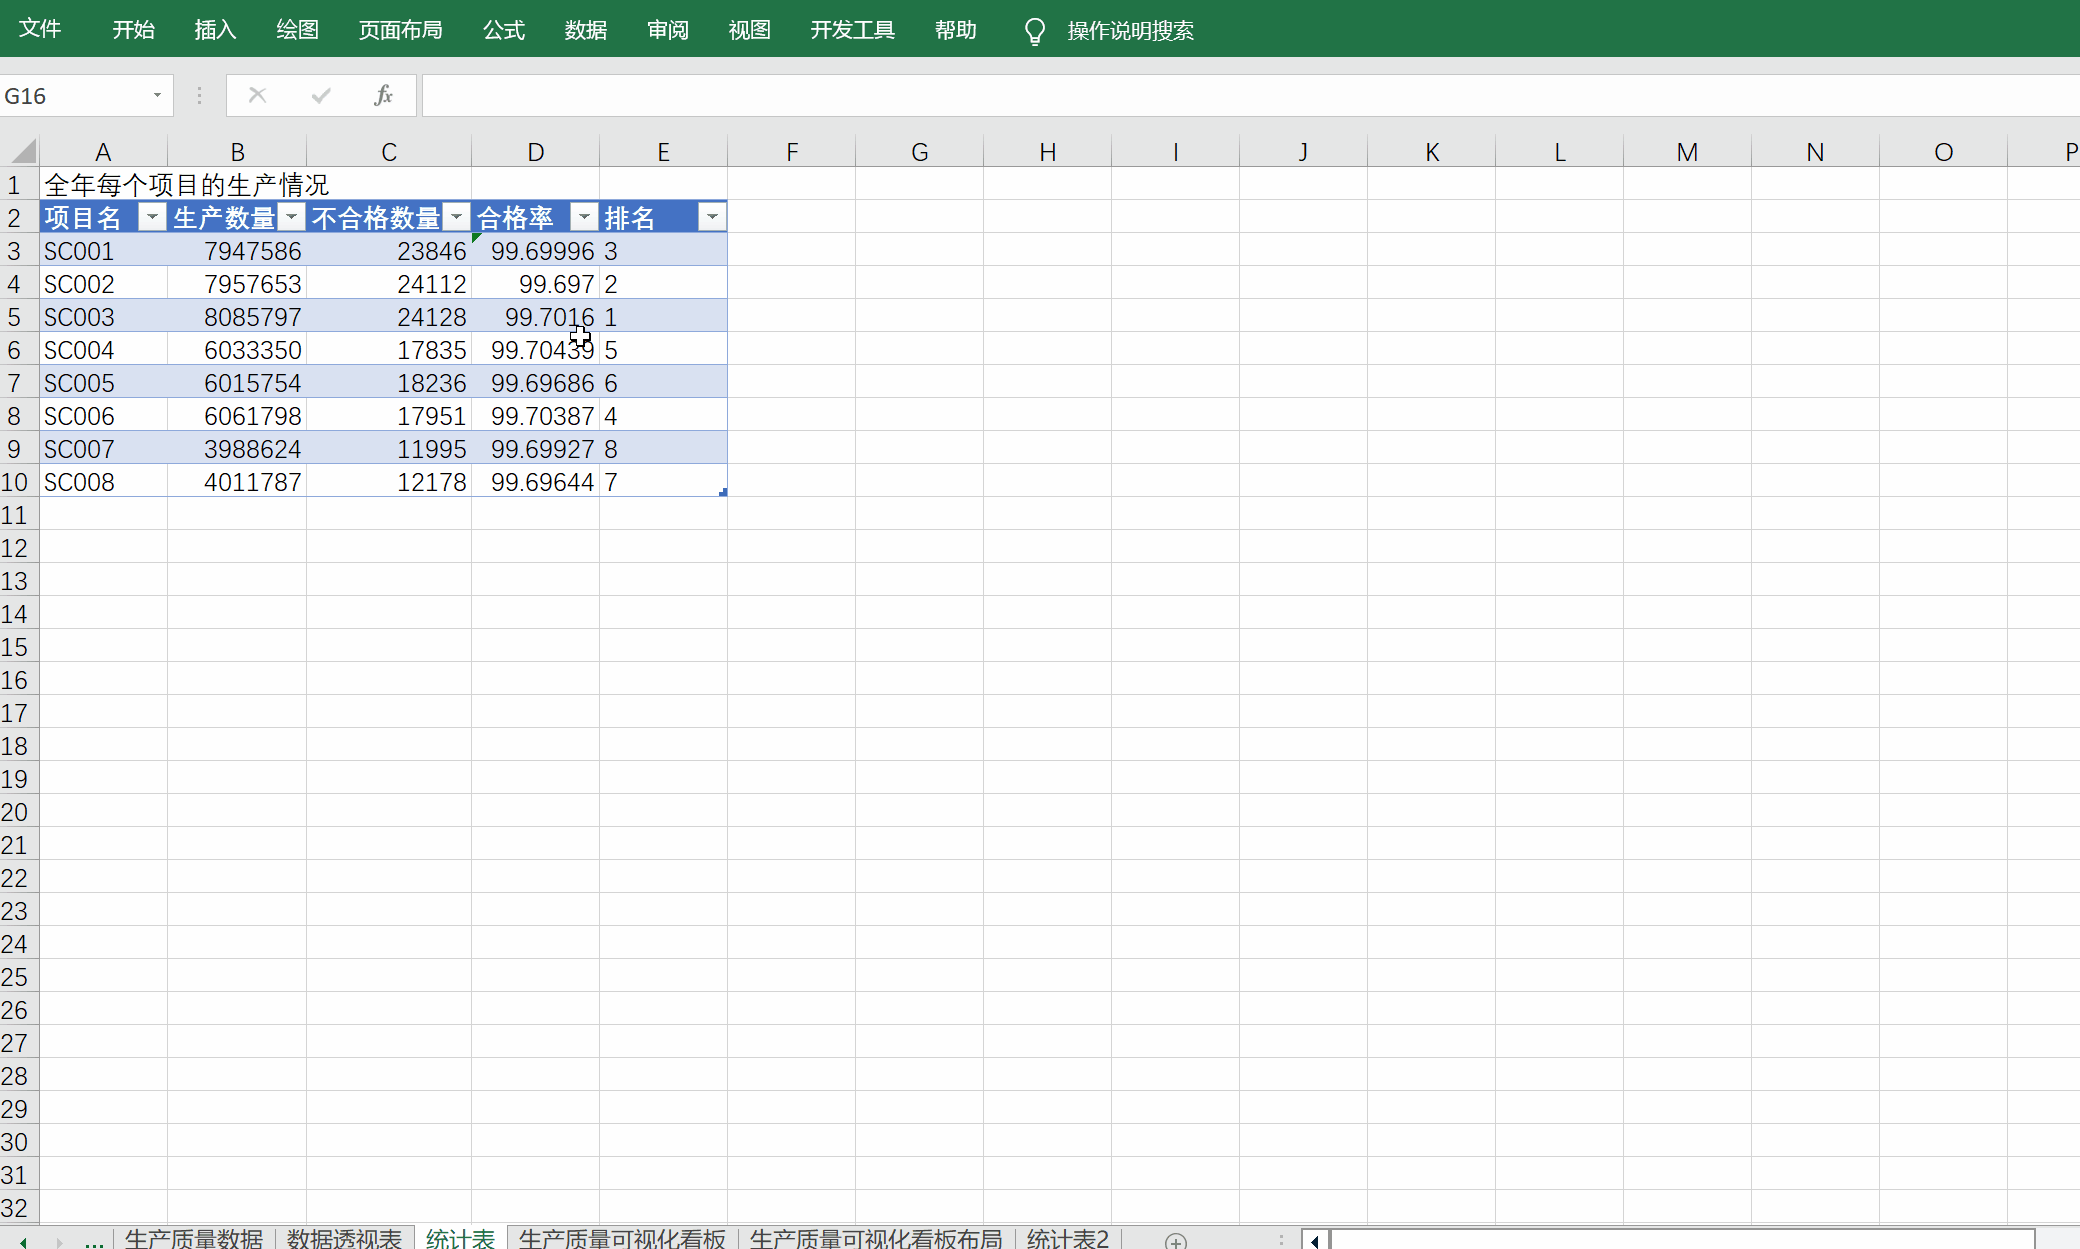Click the previous sheet navigation arrow

(23, 1241)
